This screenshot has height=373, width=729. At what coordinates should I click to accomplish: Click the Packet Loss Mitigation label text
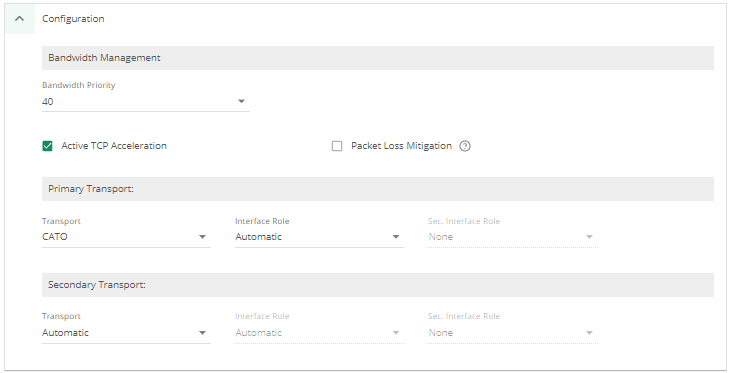pyautogui.click(x=401, y=146)
